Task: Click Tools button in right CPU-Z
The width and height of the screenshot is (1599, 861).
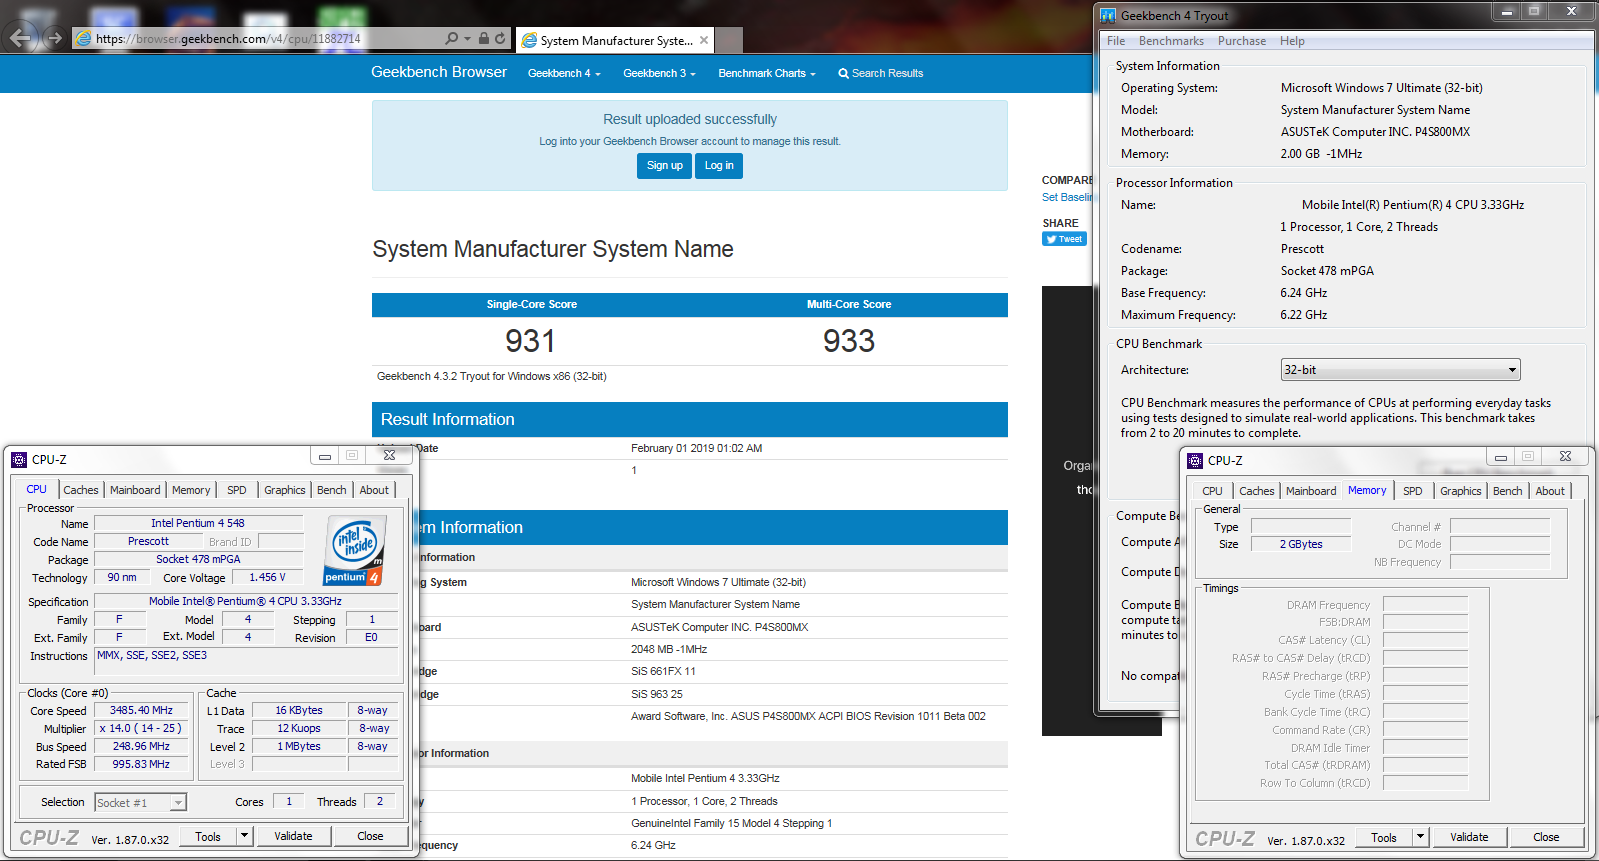Action: pos(1384,837)
